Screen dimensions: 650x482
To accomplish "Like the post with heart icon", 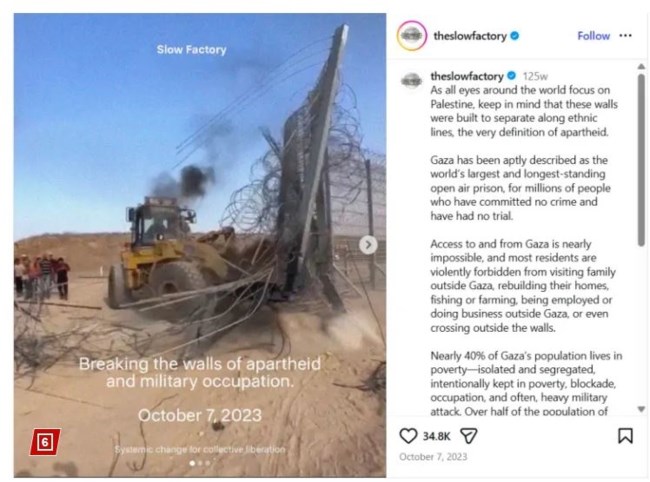I will click(408, 436).
